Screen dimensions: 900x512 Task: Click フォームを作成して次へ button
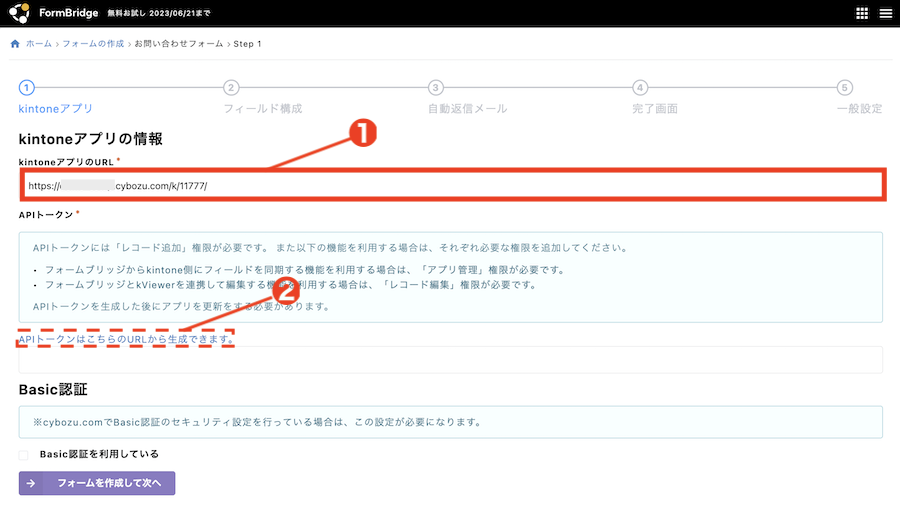coord(97,483)
